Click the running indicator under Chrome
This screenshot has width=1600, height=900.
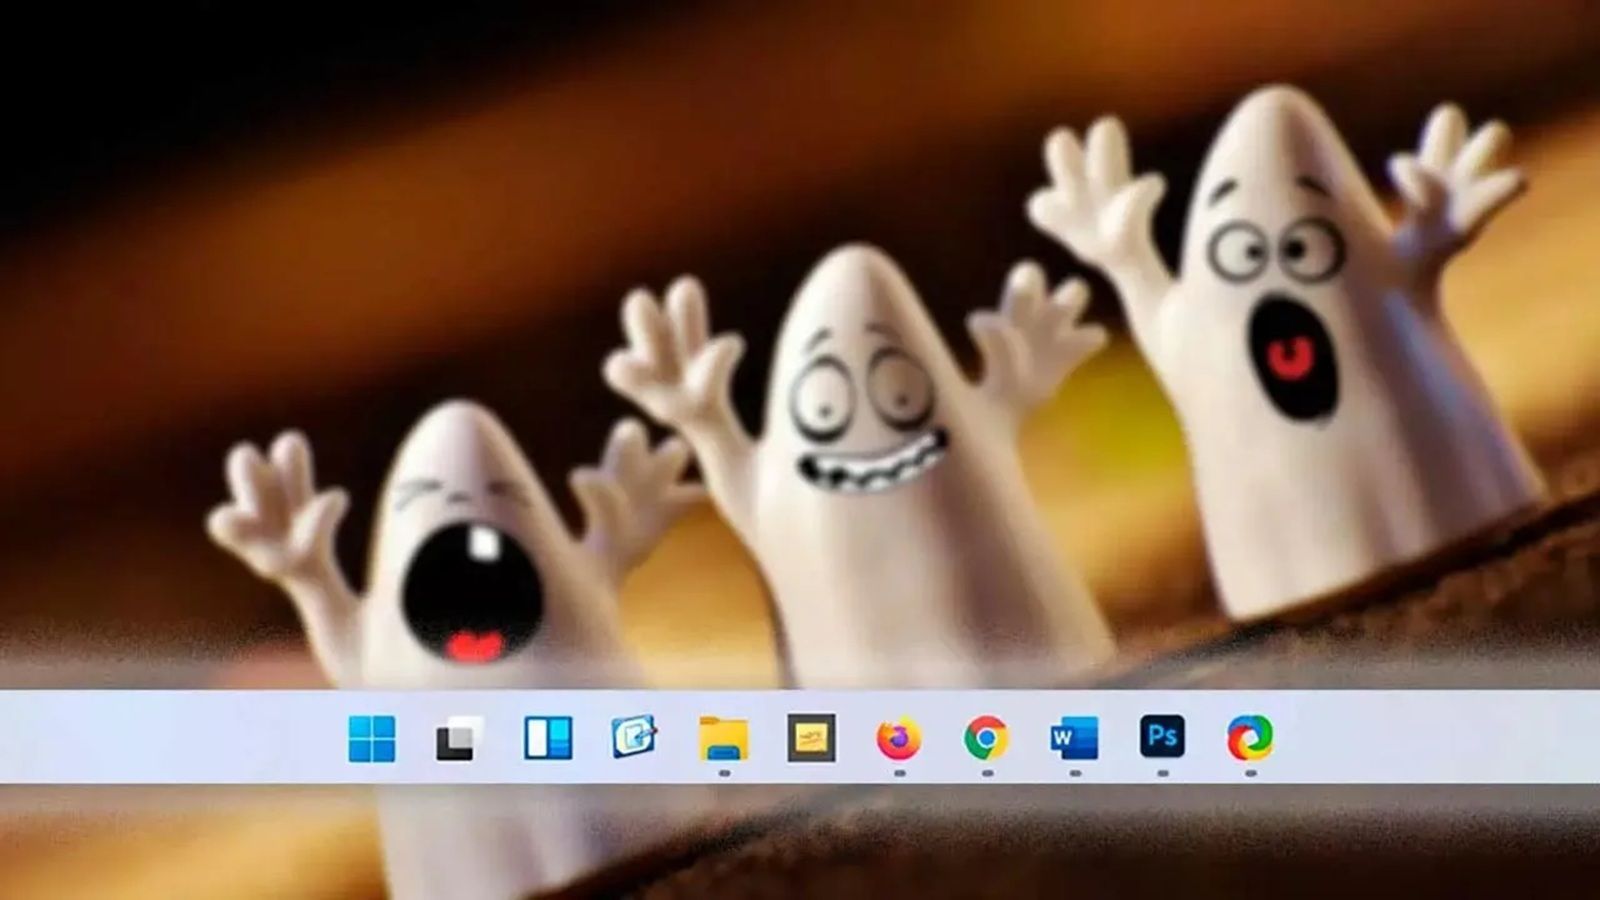tap(987, 773)
